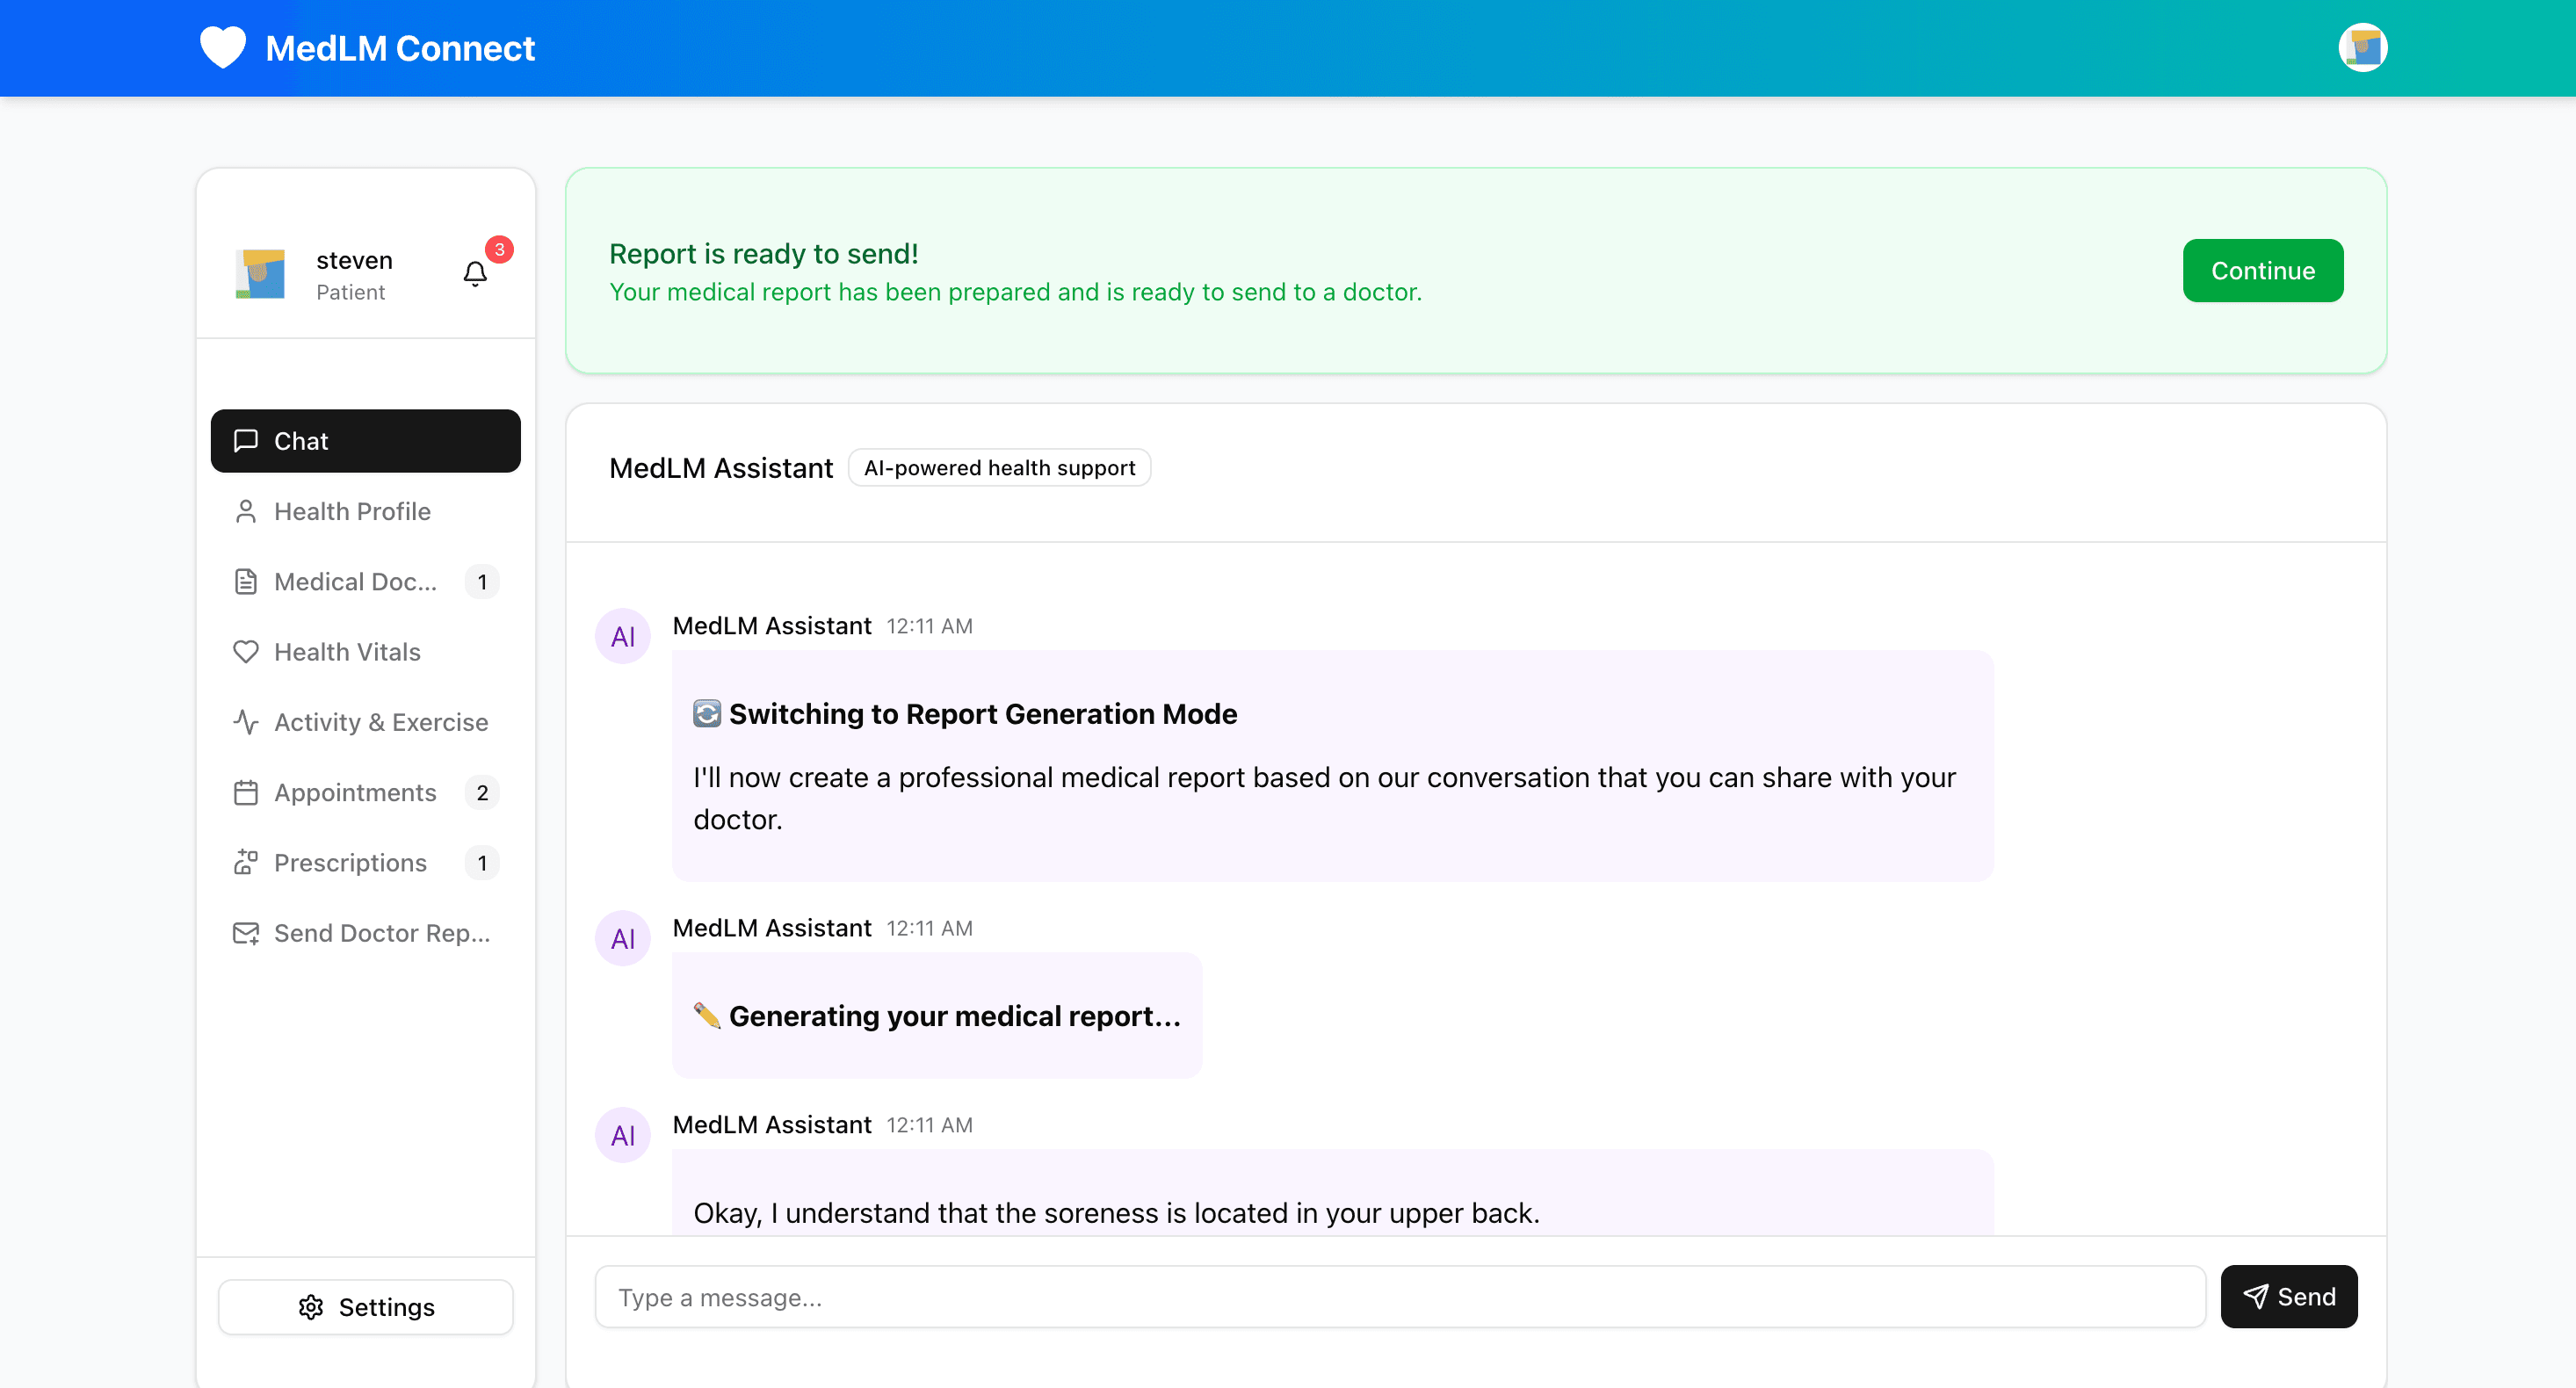This screenshot has width=2576, height=1388.
Task: Click the Health Profile person icon
Action: coord(246,510)
